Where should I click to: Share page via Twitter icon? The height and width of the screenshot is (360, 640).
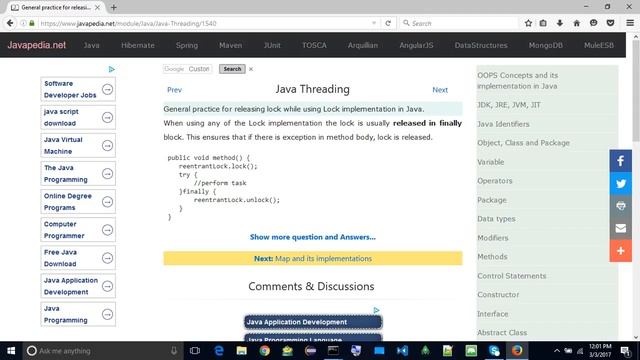pos(620,183)
